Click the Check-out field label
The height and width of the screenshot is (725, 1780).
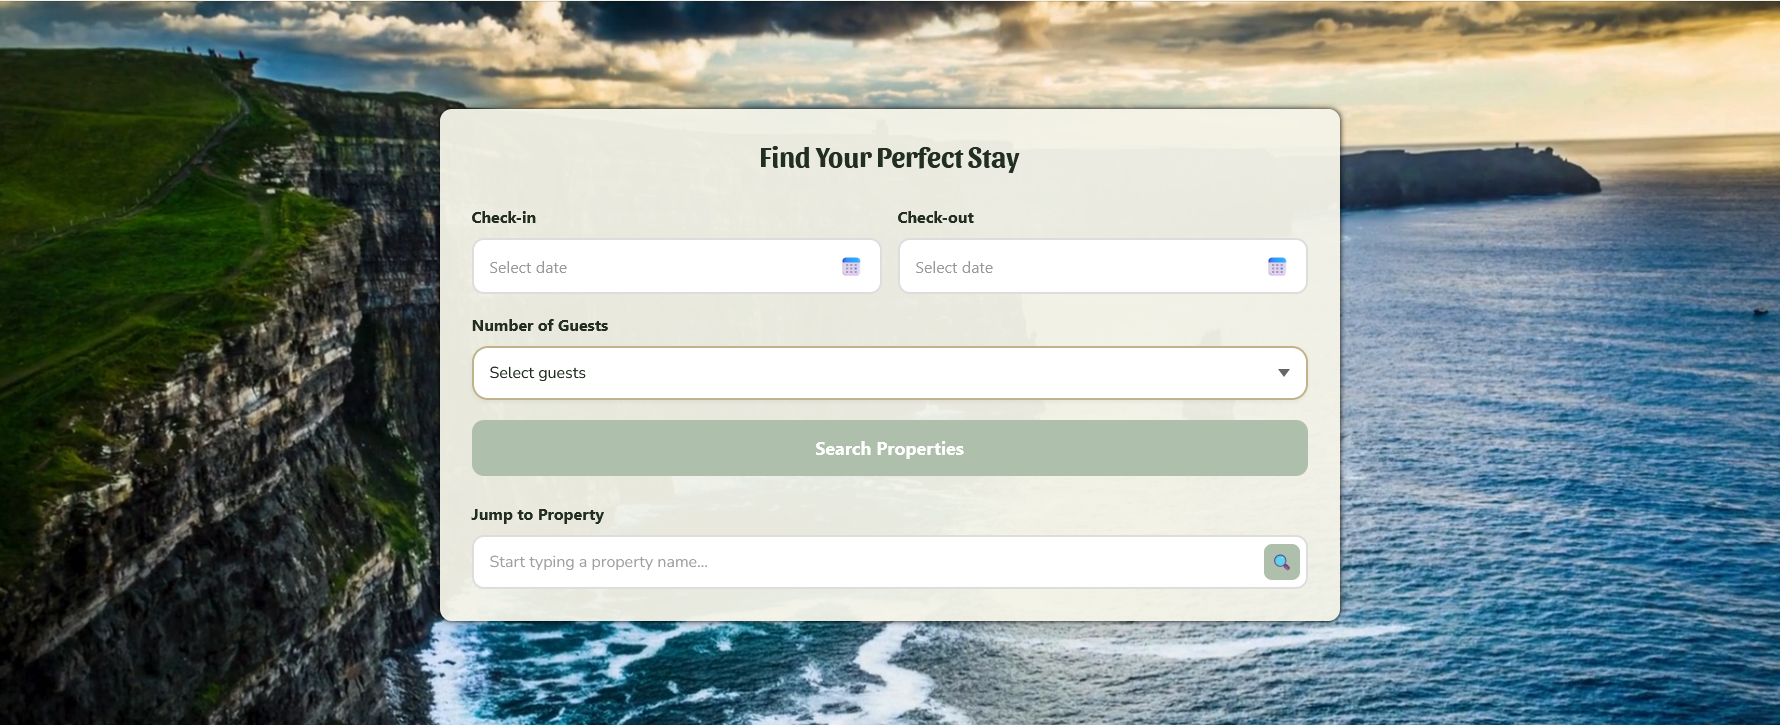[x=935, y=218]
